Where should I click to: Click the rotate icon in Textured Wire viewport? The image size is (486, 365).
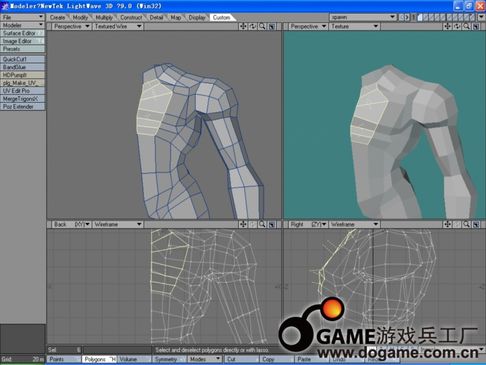pyautogui.click(x=253, y=26)
